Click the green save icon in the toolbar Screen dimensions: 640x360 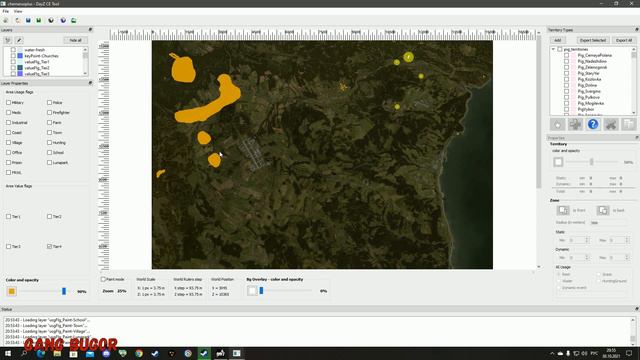[39, 20]
